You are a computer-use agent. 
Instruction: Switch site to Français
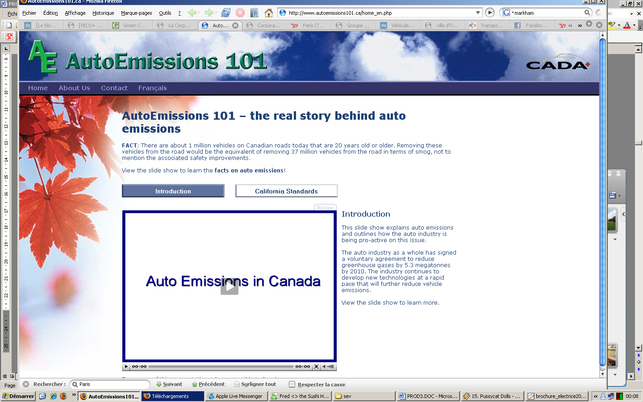point(153,88)
